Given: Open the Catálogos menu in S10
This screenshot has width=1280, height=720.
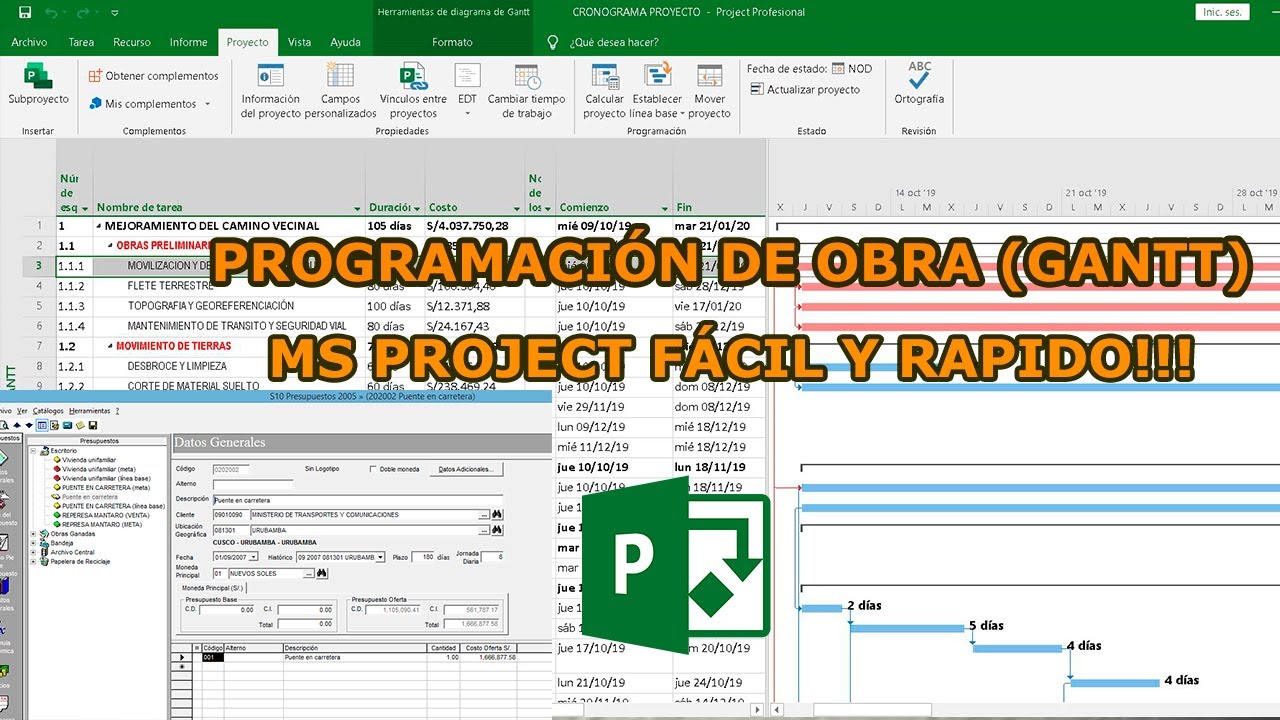Looking at the screenshot, I should click(x=47, y=411).
